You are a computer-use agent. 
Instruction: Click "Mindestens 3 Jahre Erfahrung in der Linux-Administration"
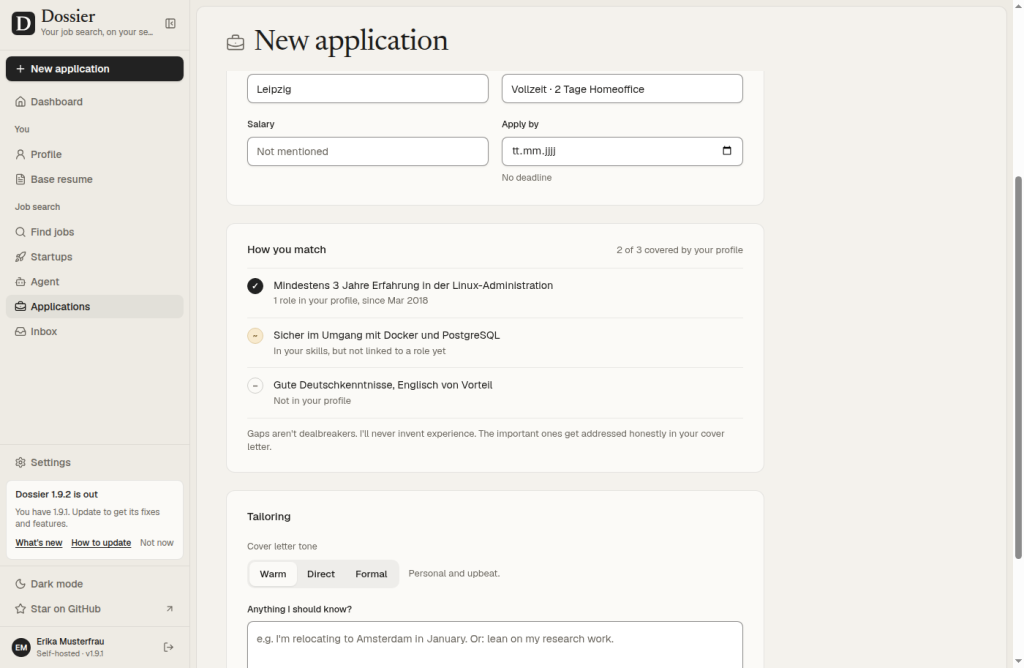tap(413, 285)
